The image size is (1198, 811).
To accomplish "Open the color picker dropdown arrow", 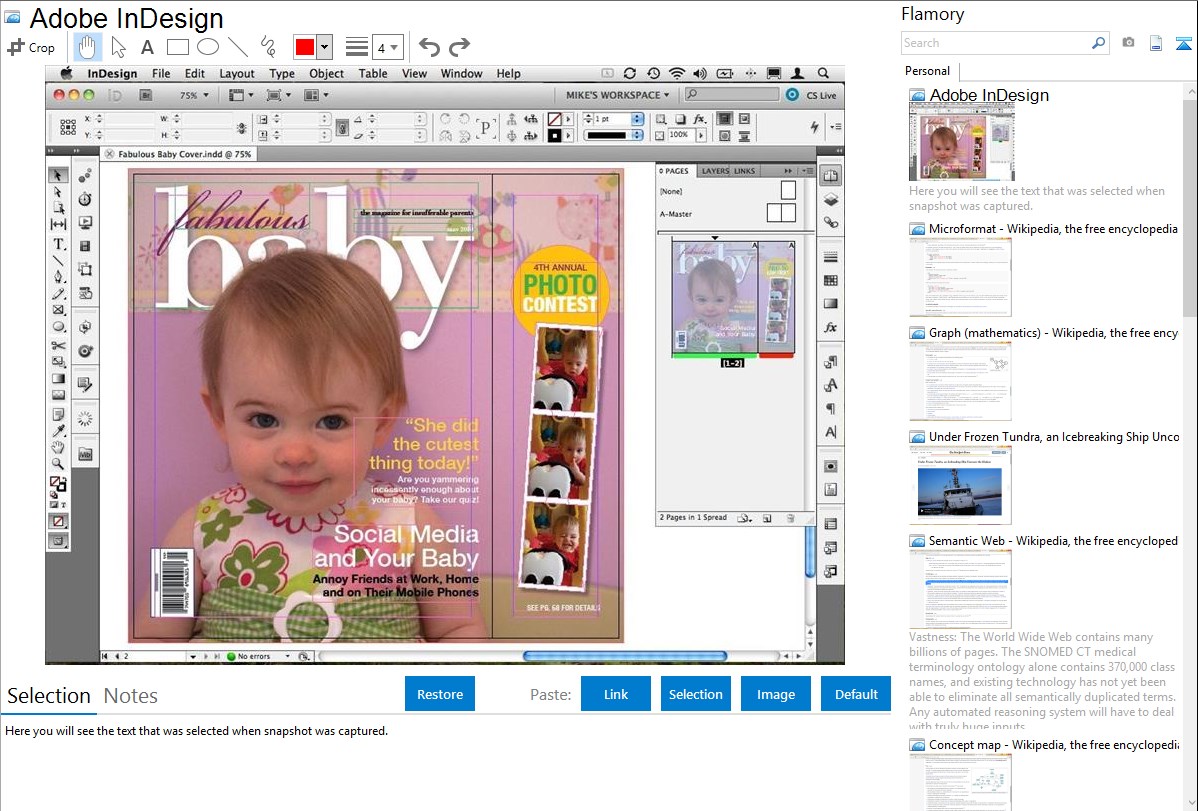I will pyautogui.click(x=324, y=47).
